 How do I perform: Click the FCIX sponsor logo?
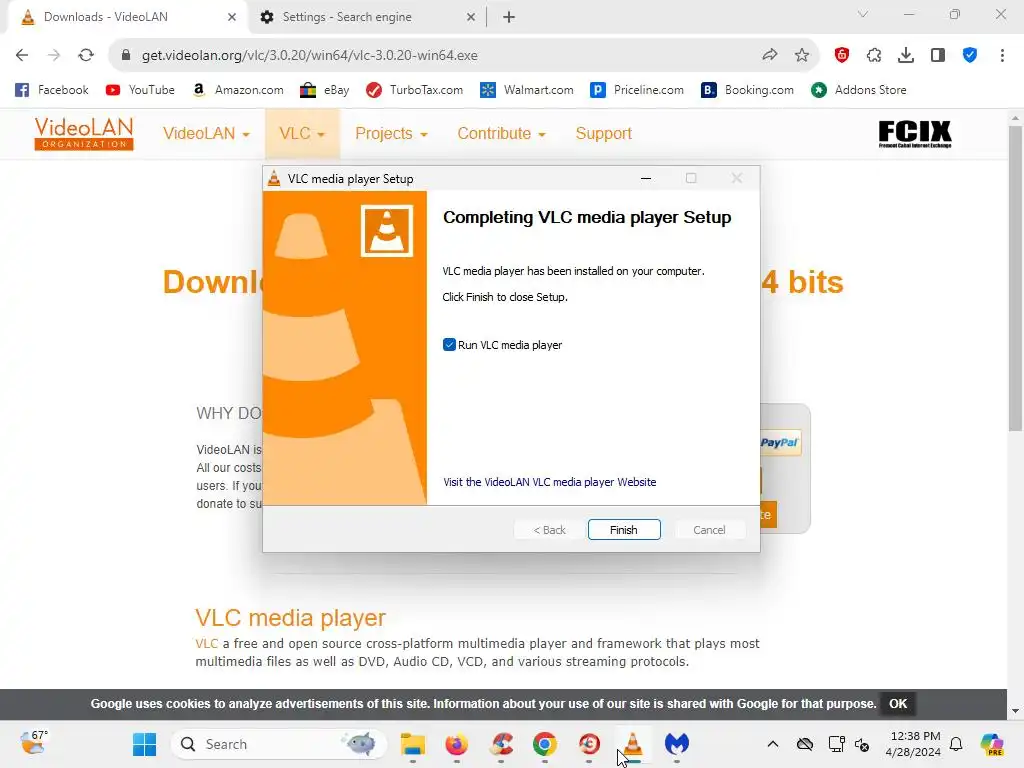pos(915,134)
